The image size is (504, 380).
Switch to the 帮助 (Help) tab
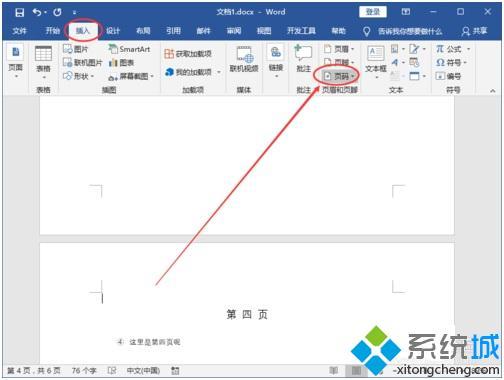pyautogui.click(x=338, y=31)
